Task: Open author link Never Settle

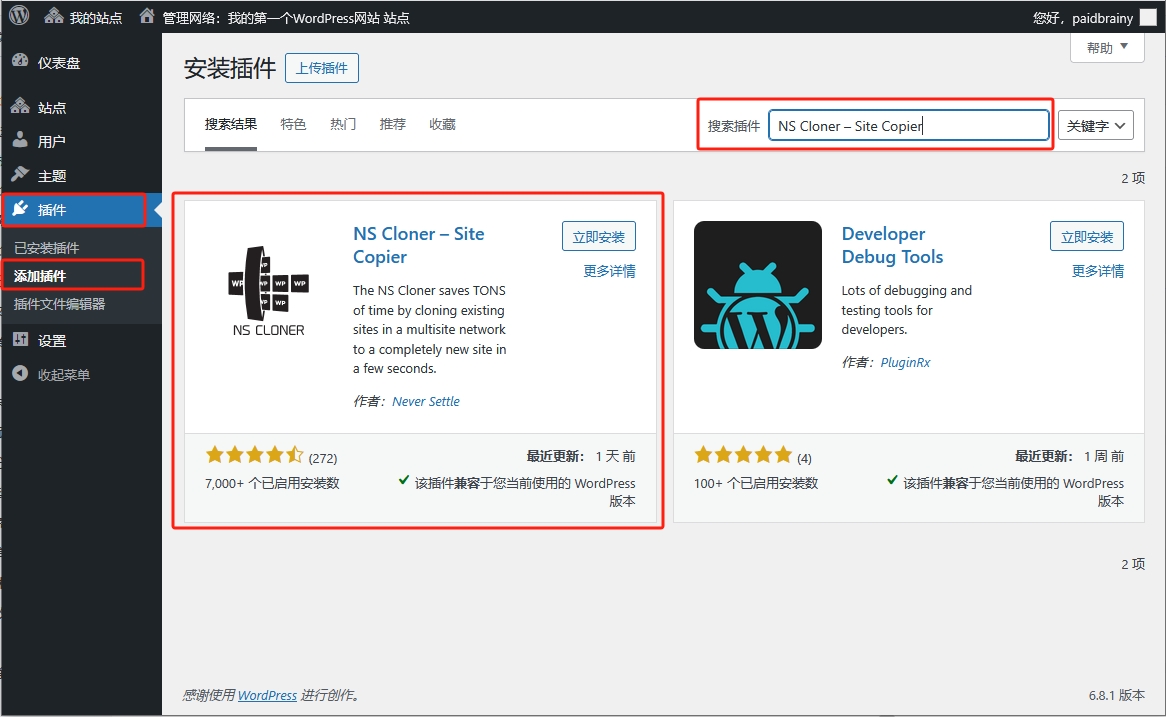Action: click(426, 401)
